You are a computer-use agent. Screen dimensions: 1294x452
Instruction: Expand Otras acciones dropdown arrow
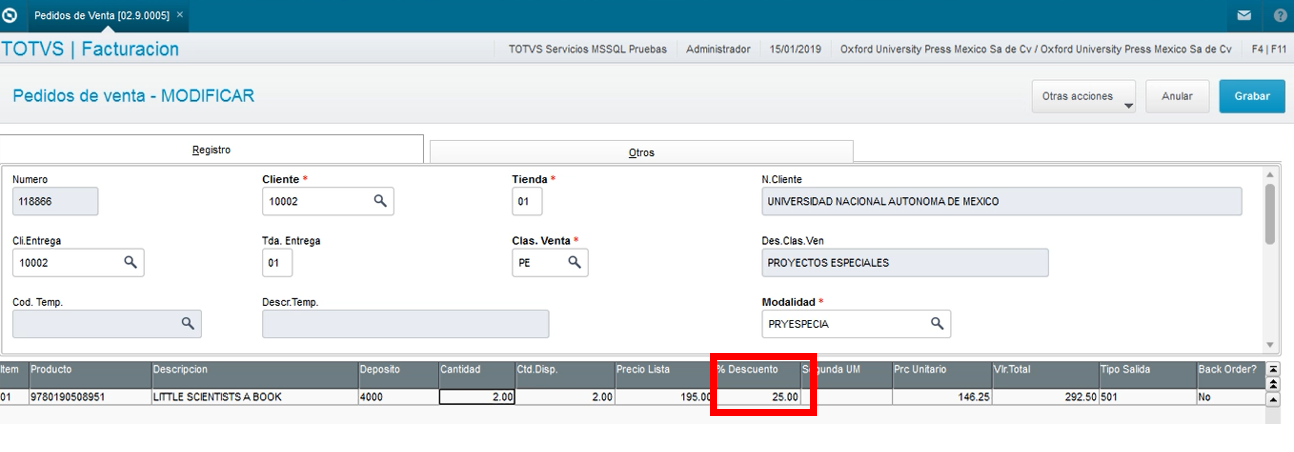[x=1128, y=105]
